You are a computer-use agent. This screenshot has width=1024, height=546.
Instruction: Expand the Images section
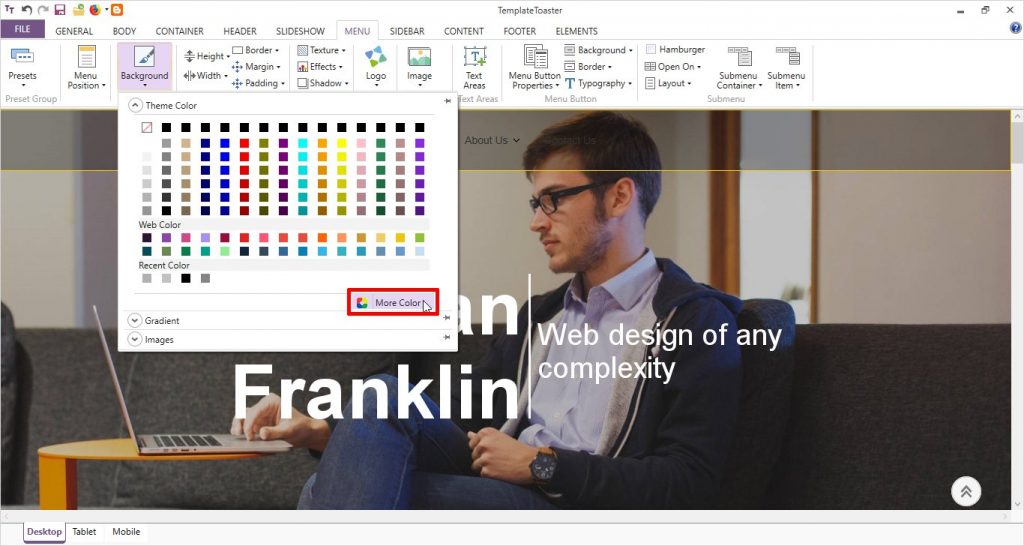point(135,340)
